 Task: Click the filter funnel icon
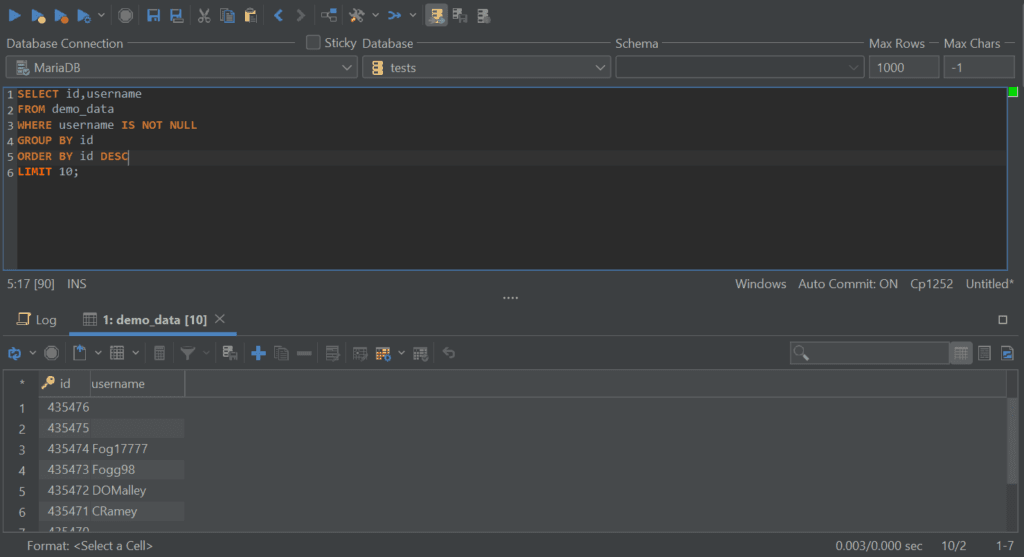(187, 353)
